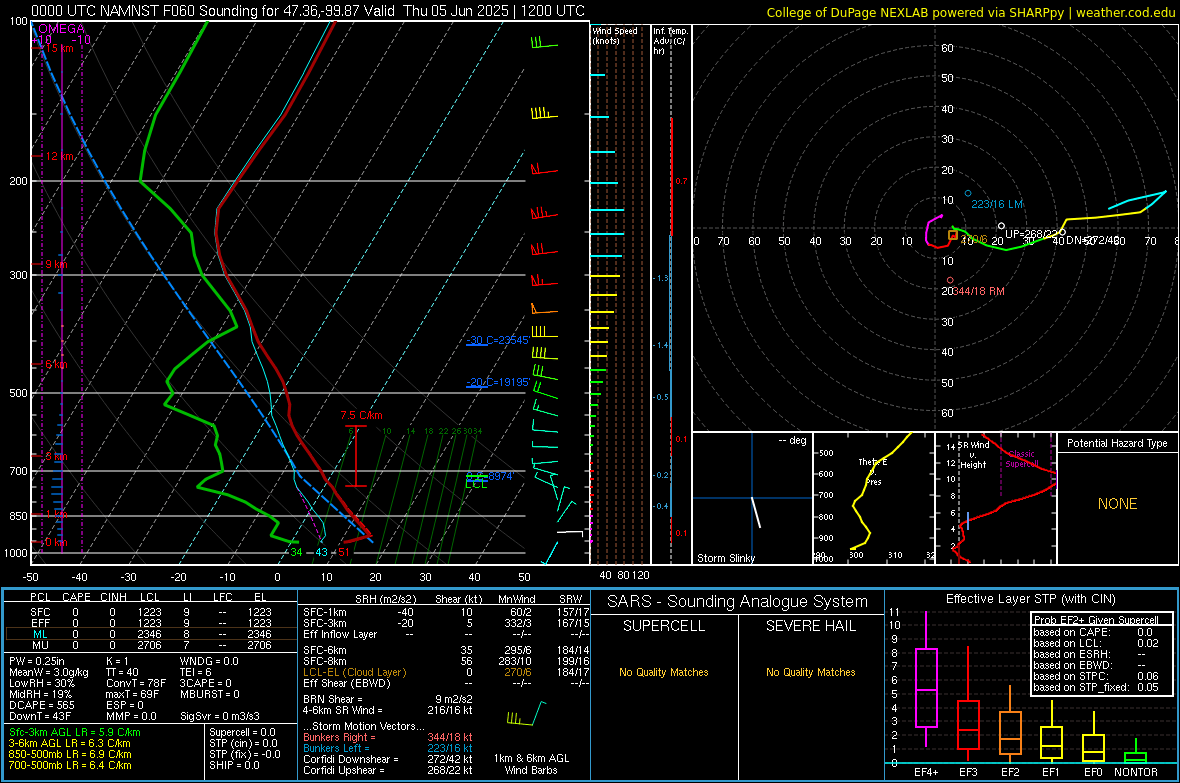
Task: Click the Theta-E v. Pres inset label
Action: [873, 472]
